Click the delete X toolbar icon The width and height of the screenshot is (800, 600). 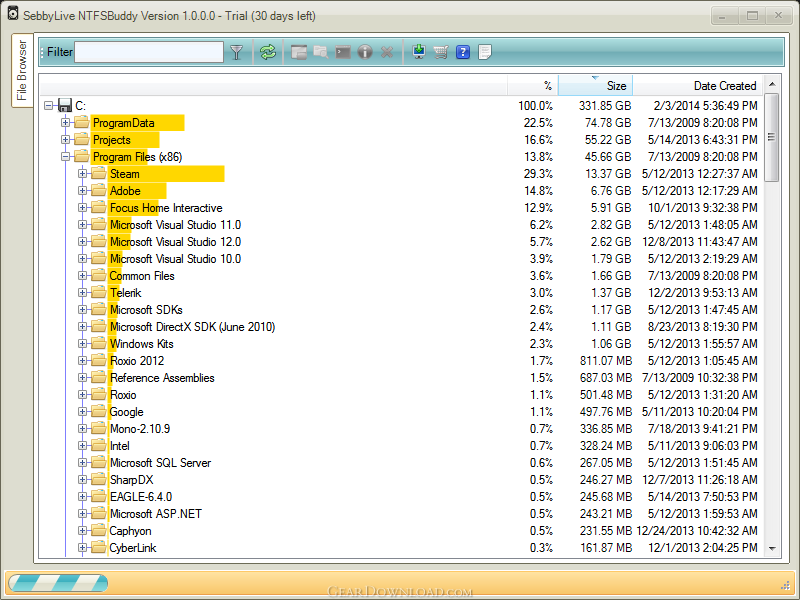(387, 52)
